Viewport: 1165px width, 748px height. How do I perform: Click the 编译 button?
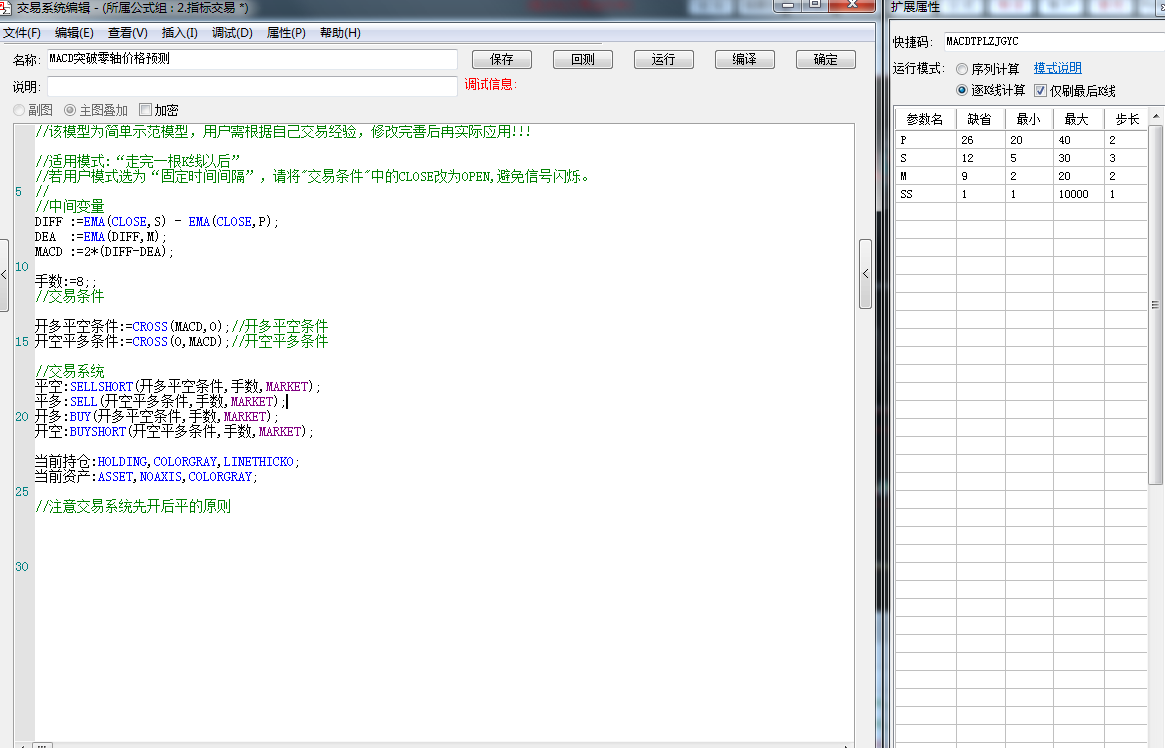[x=744, y=59]
